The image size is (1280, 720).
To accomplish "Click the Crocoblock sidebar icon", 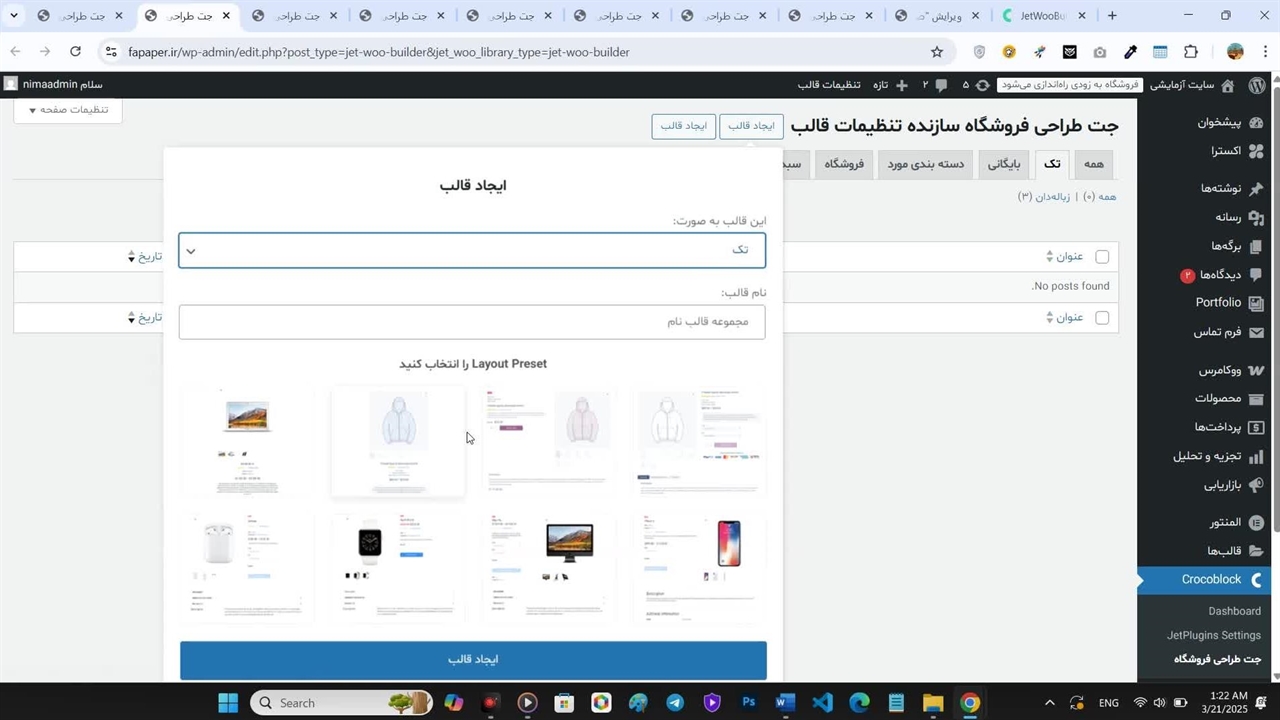I will (1256, 580).
